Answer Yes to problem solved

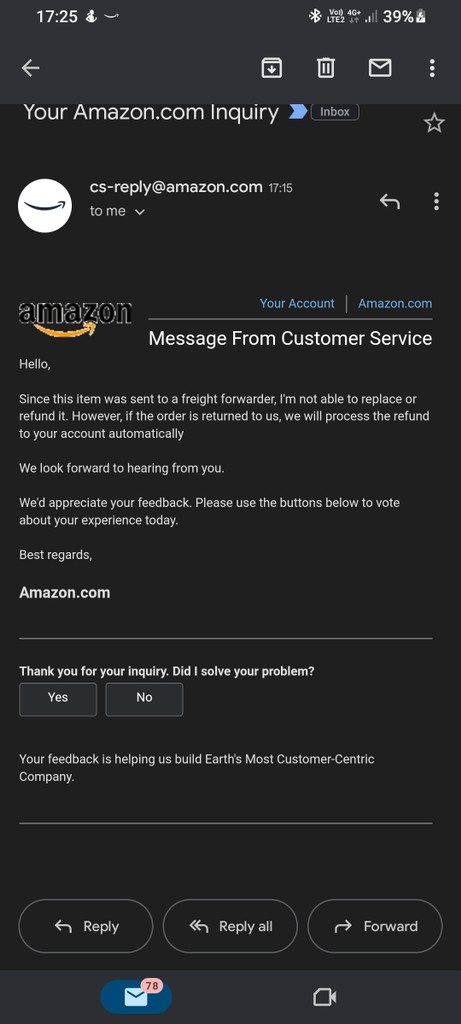(x=58, y=699)
